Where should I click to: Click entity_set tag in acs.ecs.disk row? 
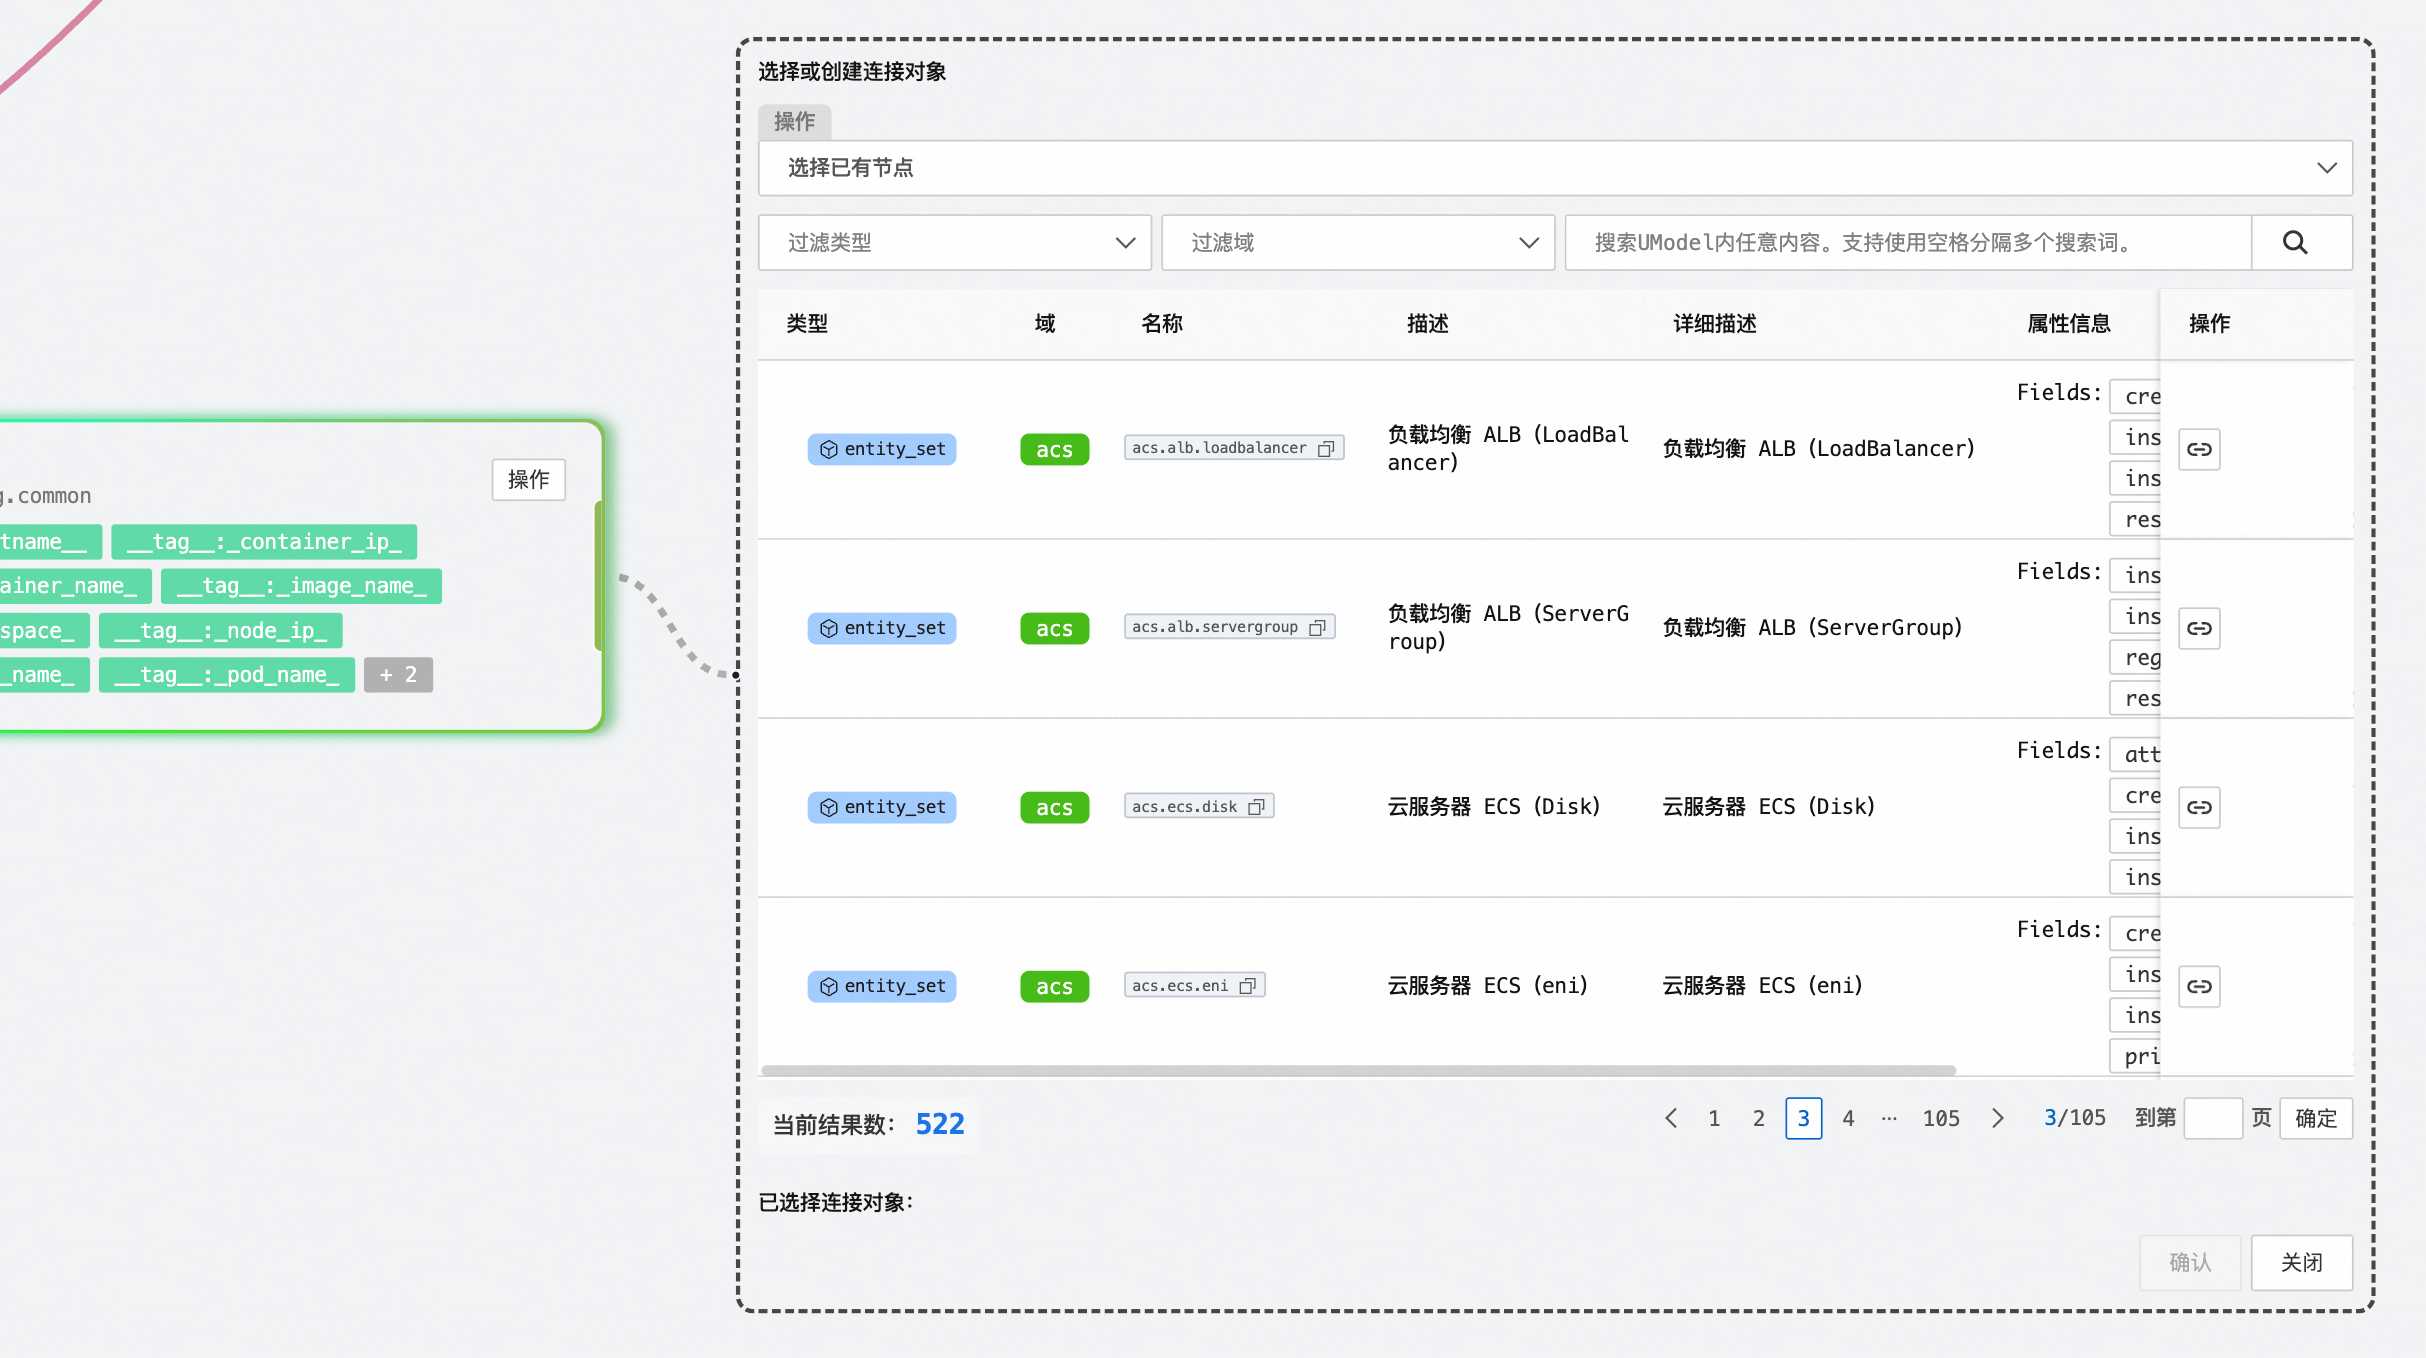882,807
